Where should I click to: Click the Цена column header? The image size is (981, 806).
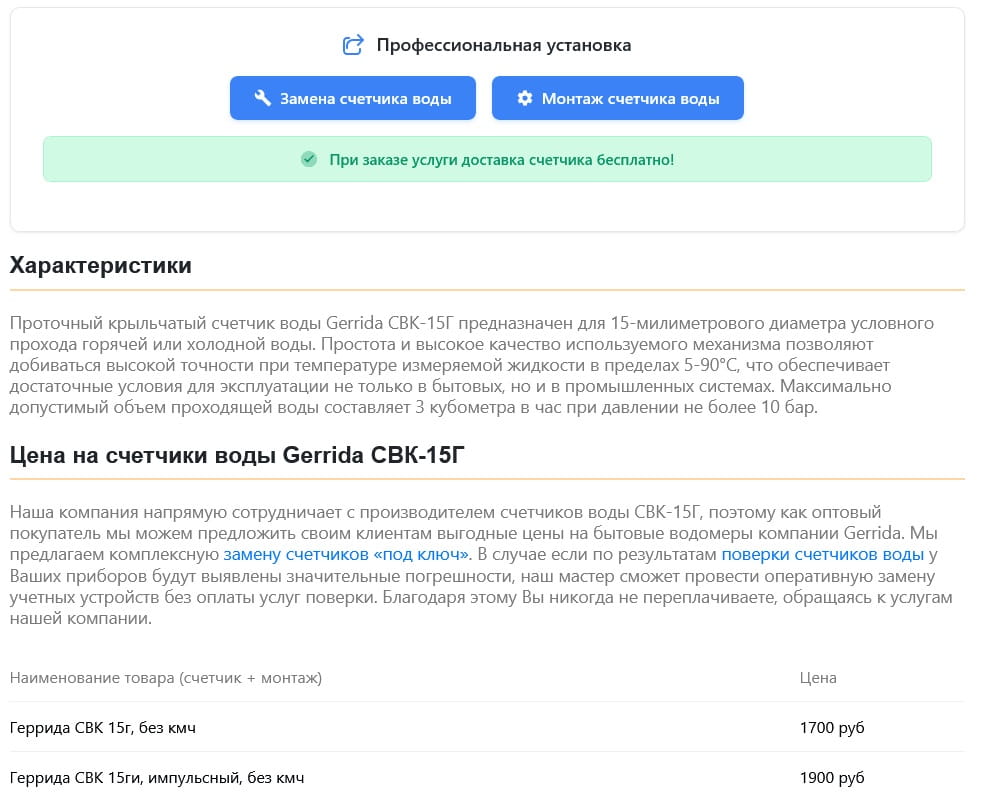point(818,678)
